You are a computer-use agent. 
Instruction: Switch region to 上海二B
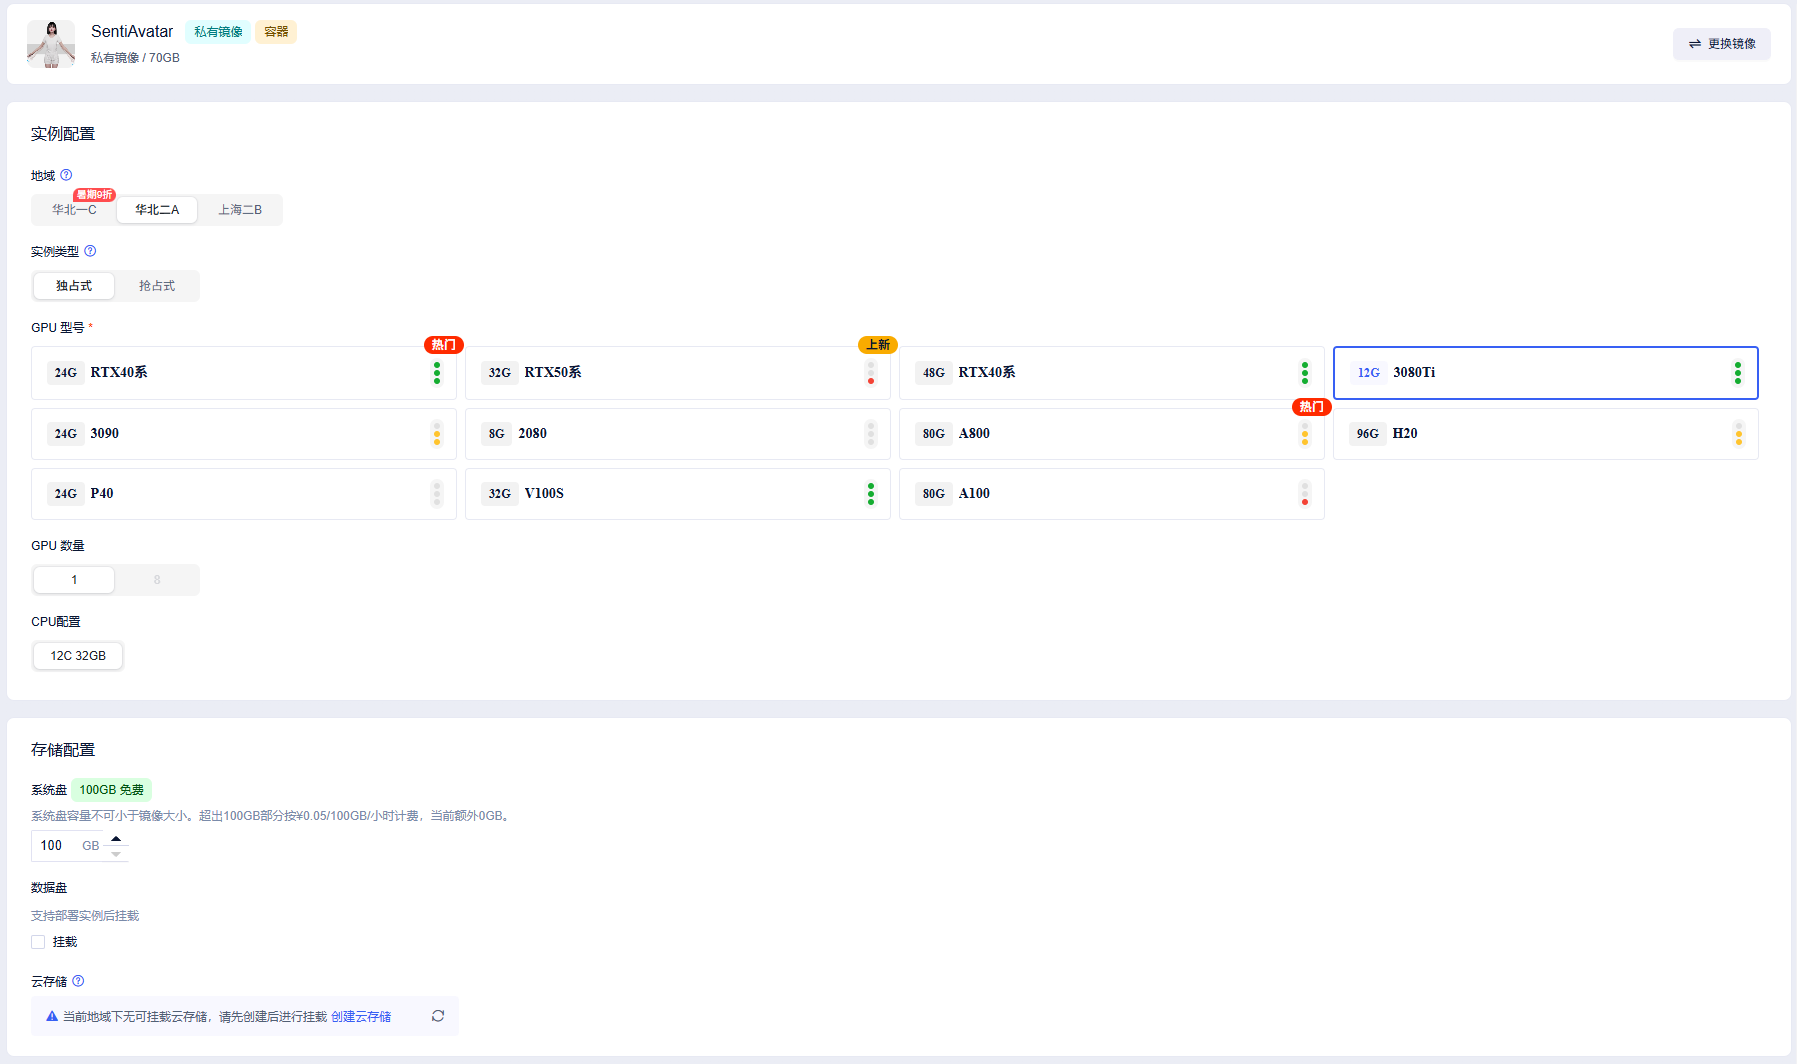click(240, 210)
